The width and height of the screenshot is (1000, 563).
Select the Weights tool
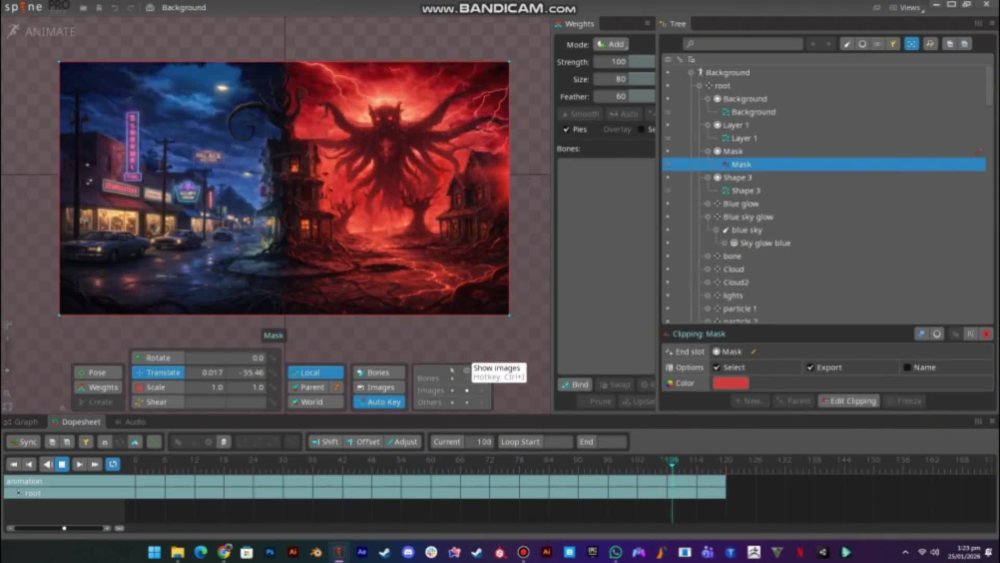pos(98,387)
